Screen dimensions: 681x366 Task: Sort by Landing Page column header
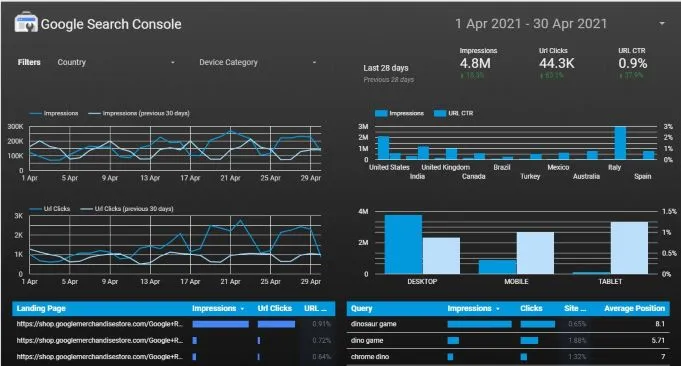pos(41,308)
